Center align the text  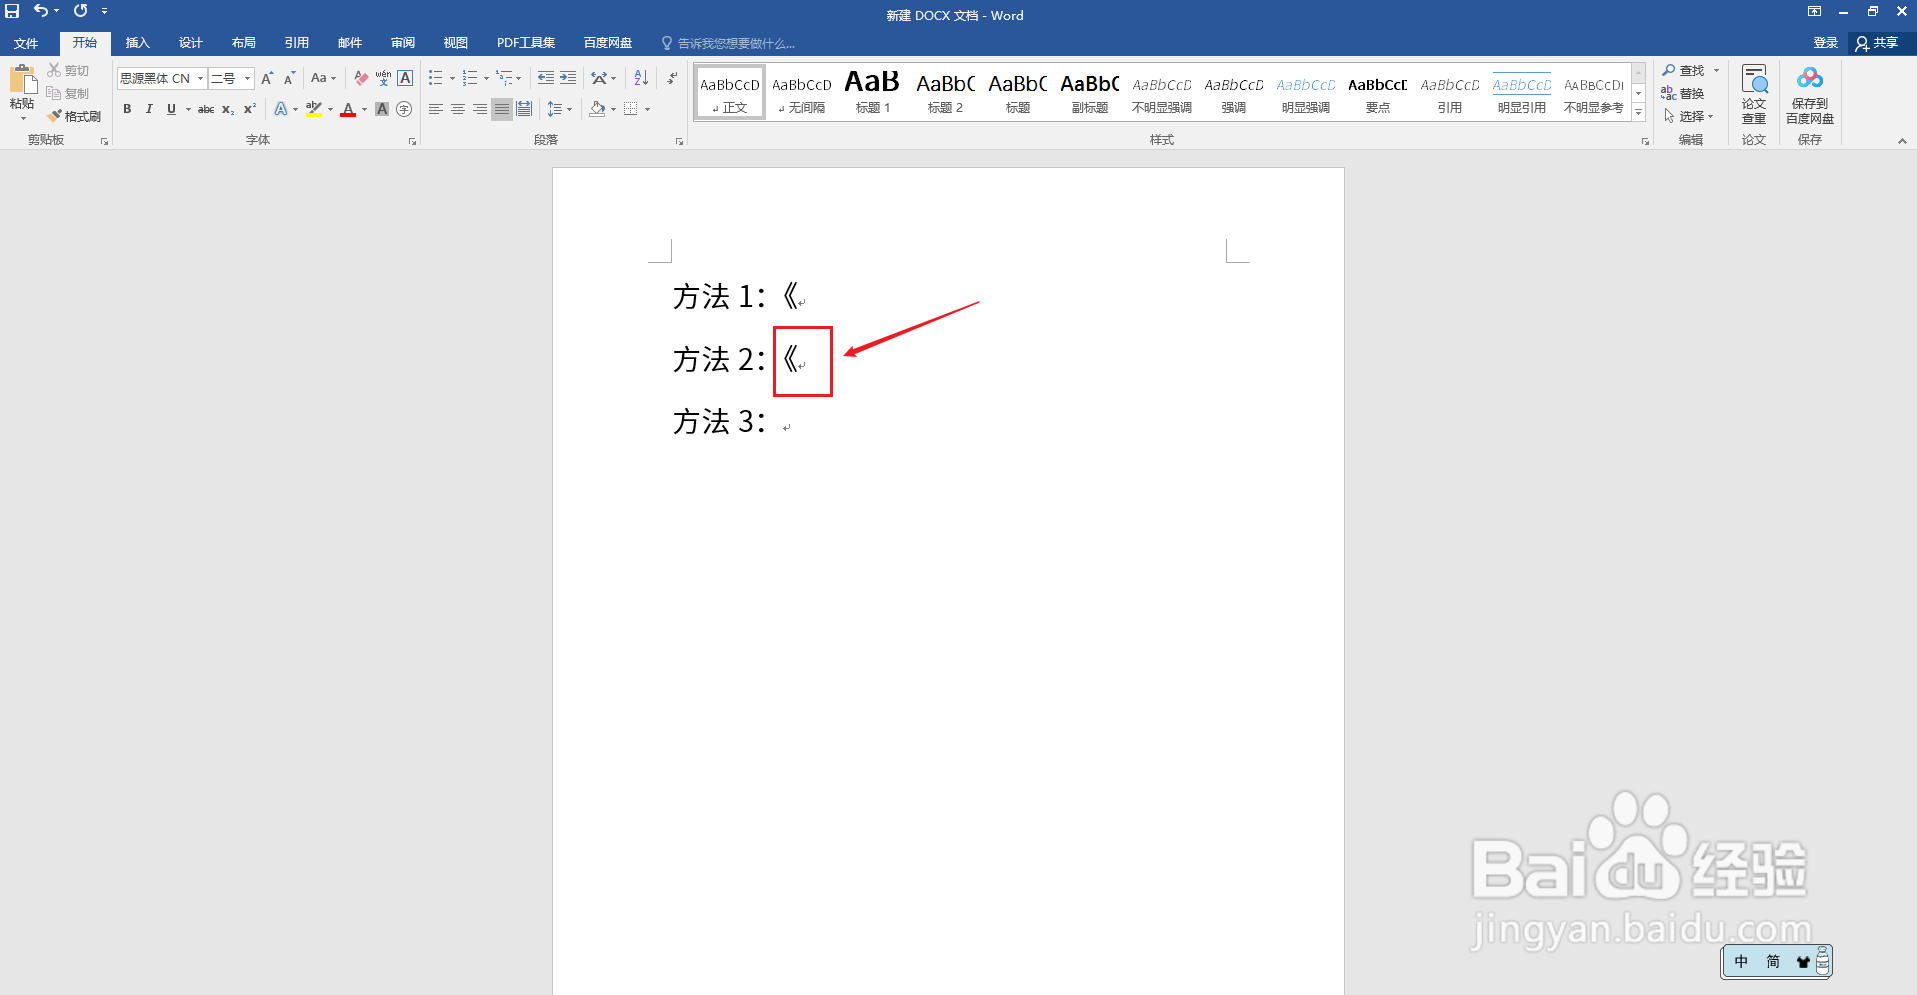click(458, 109)
